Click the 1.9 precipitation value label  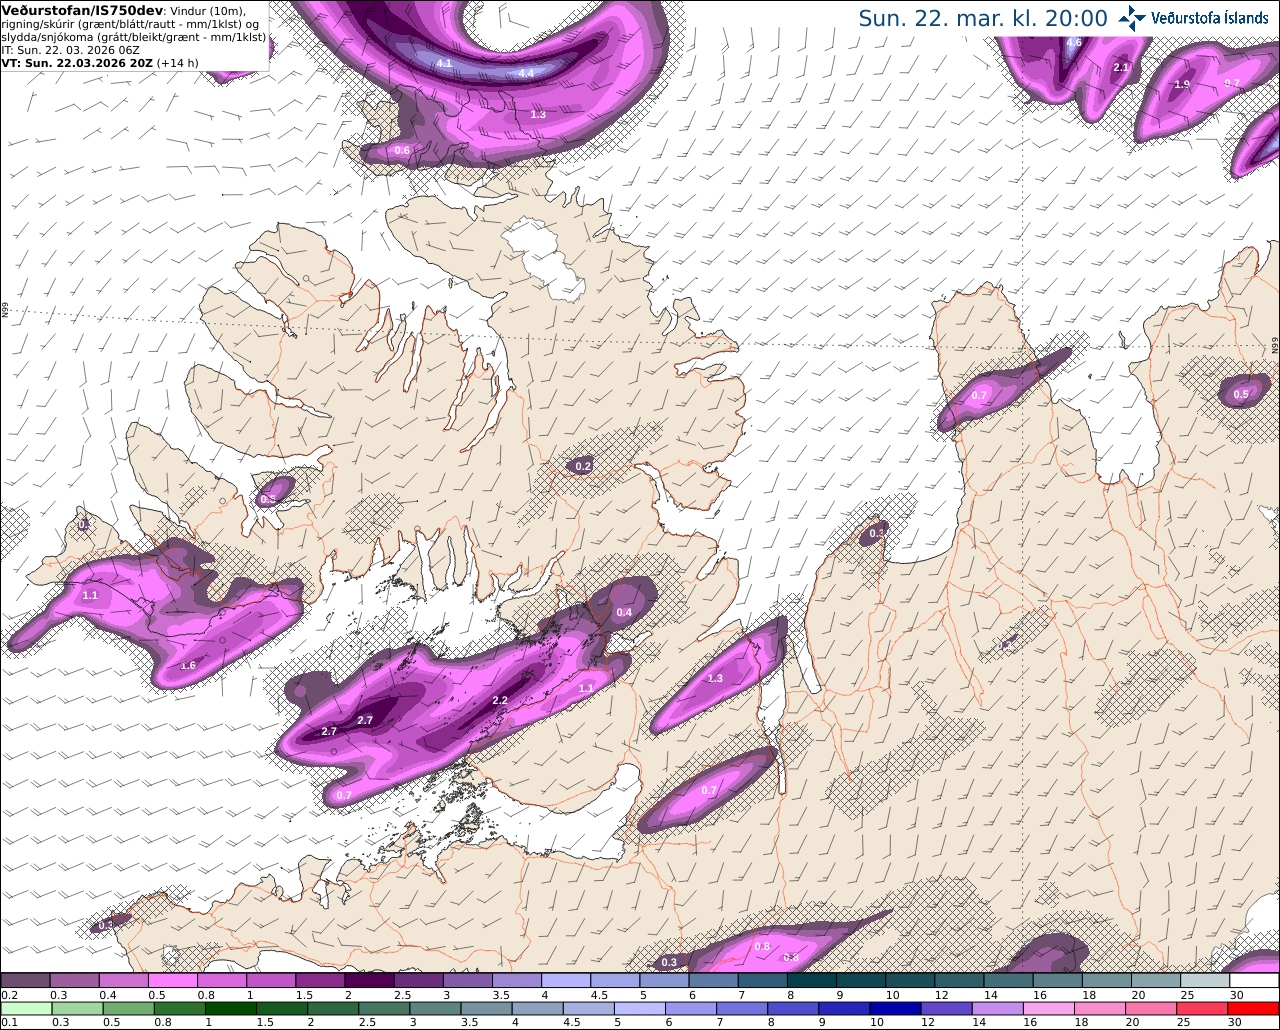(1182, 85)
